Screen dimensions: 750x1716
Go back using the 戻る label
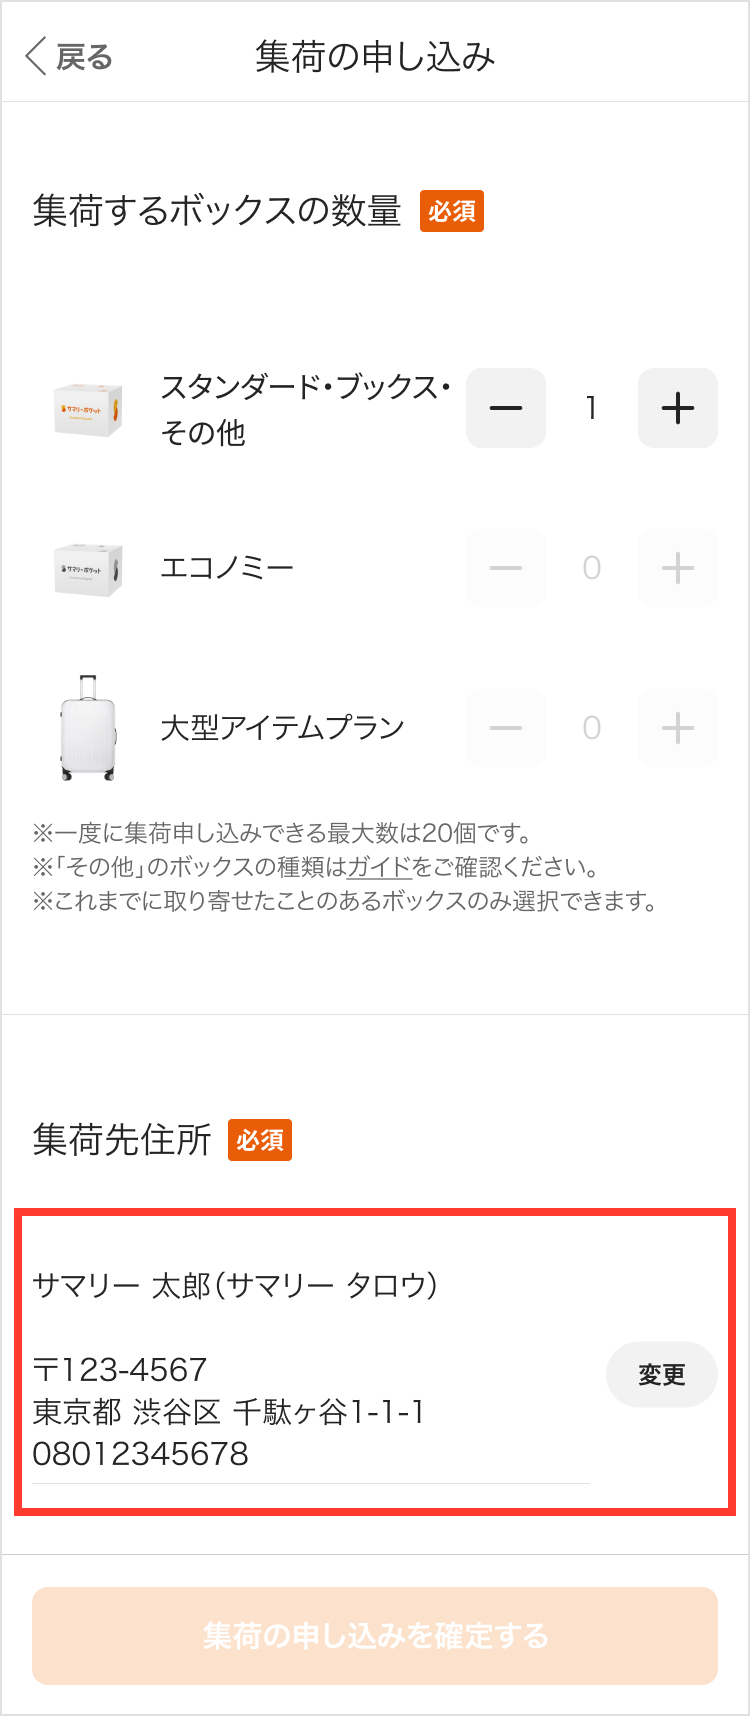[84, 57]
